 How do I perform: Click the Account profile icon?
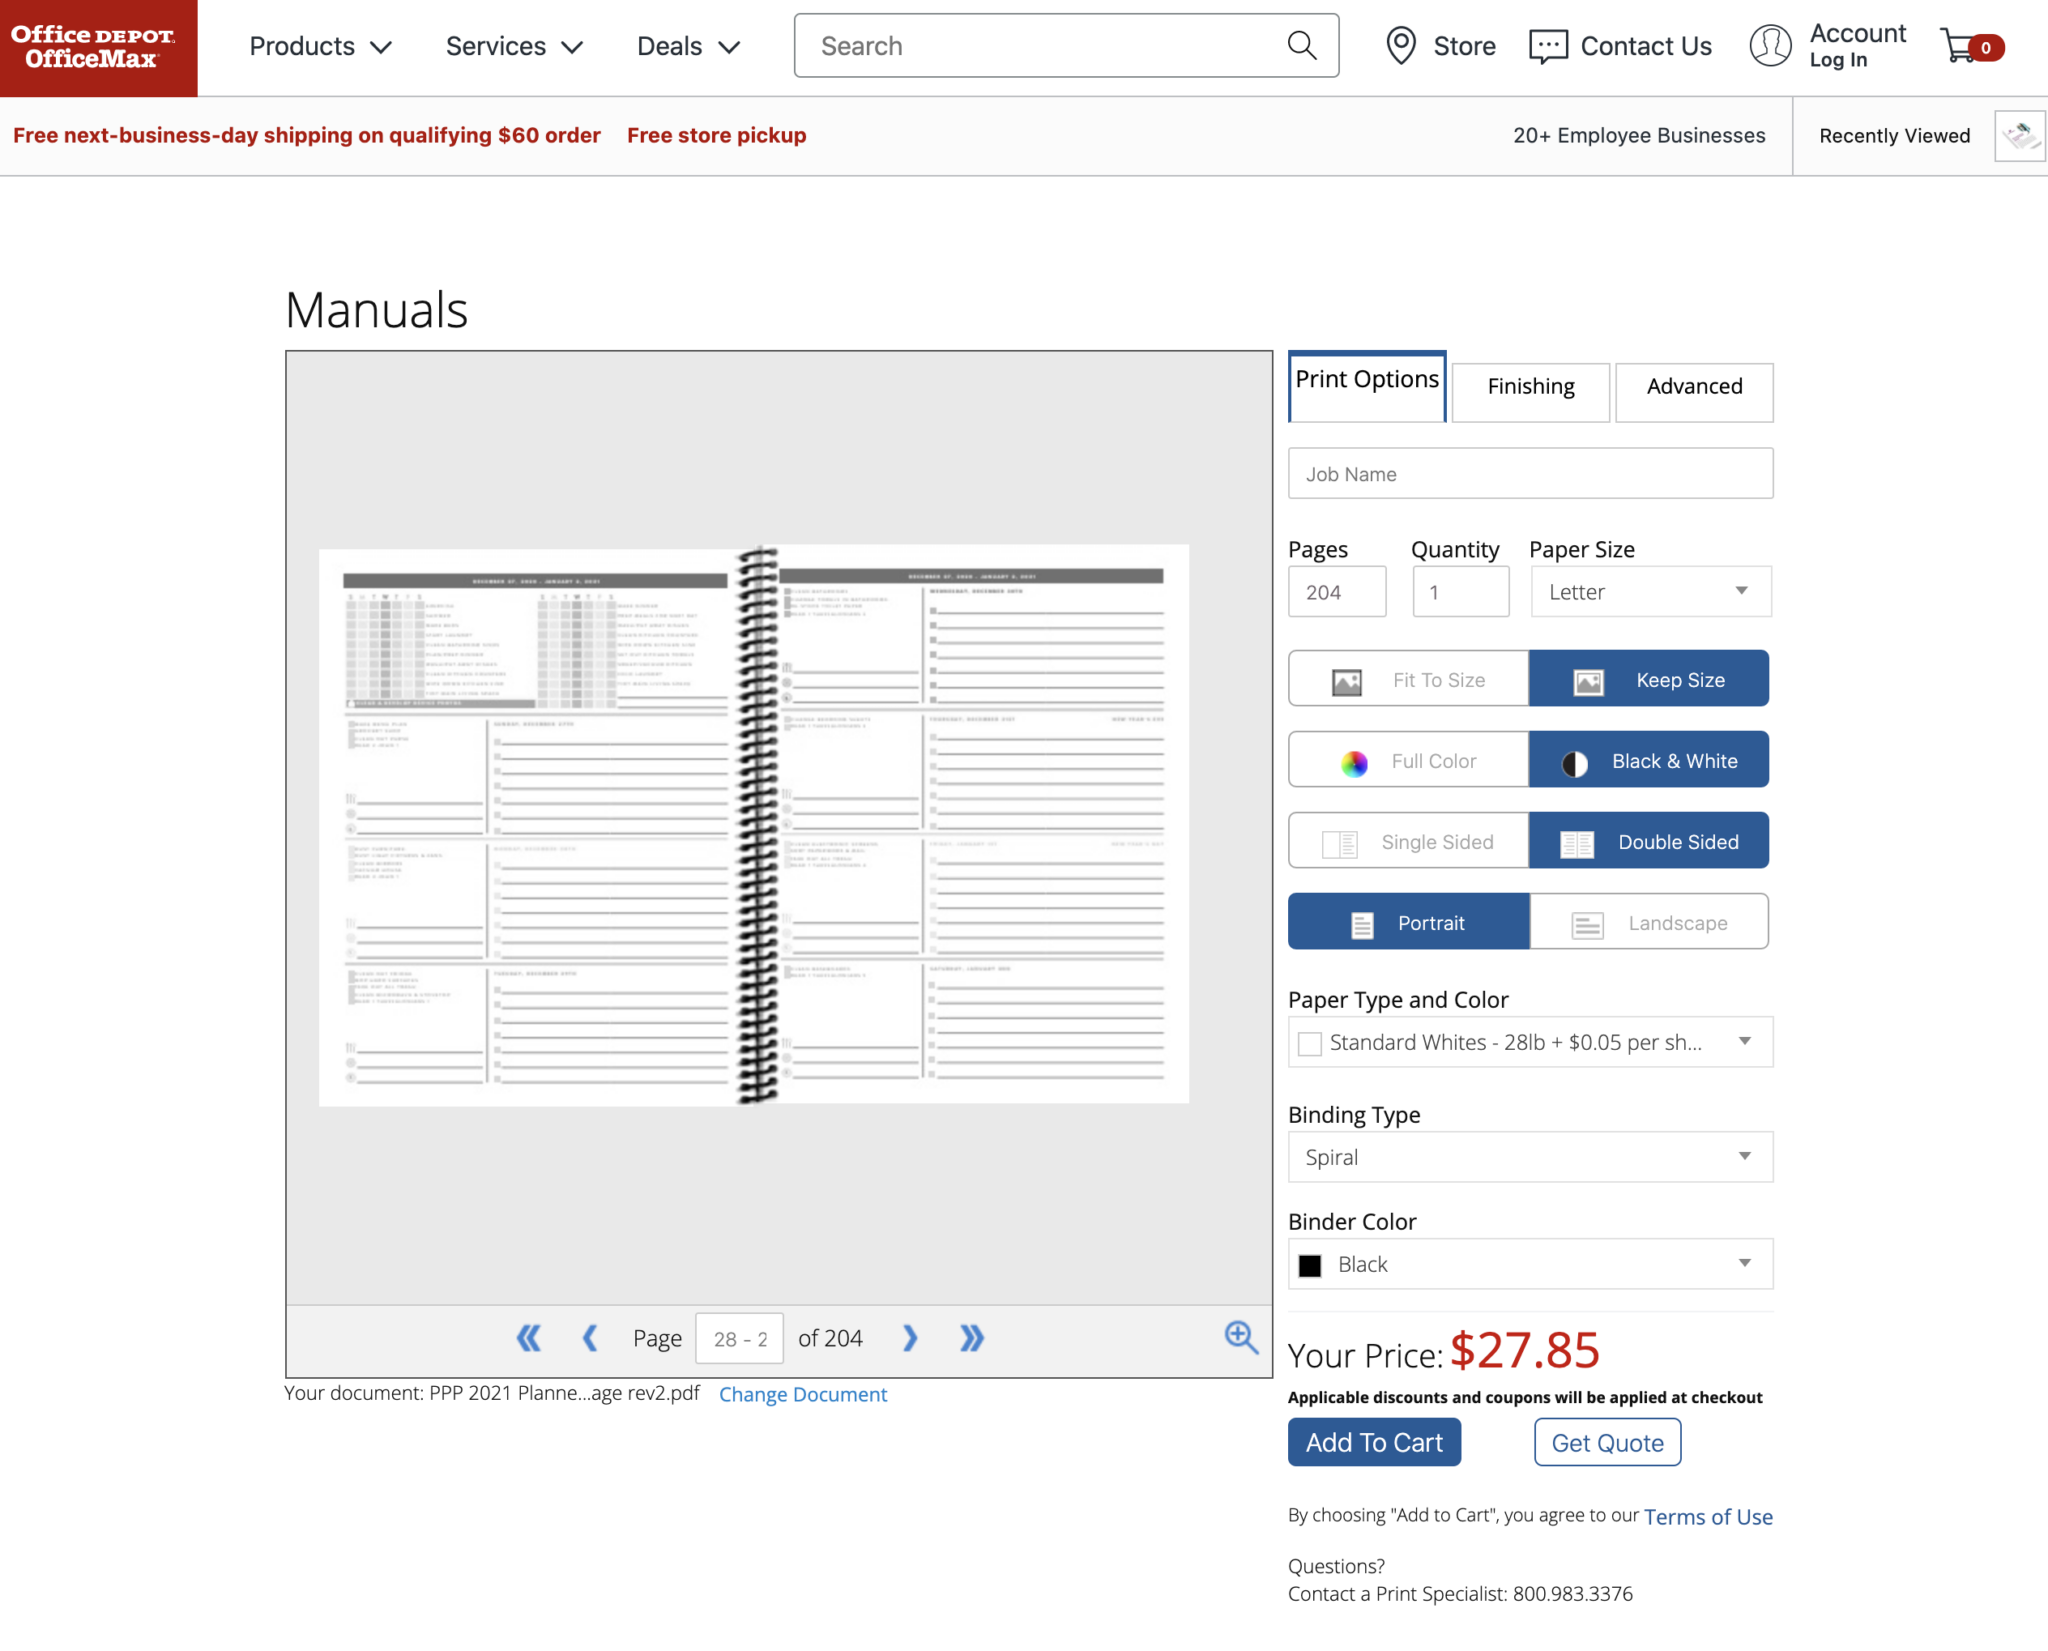click(1770, 46)
